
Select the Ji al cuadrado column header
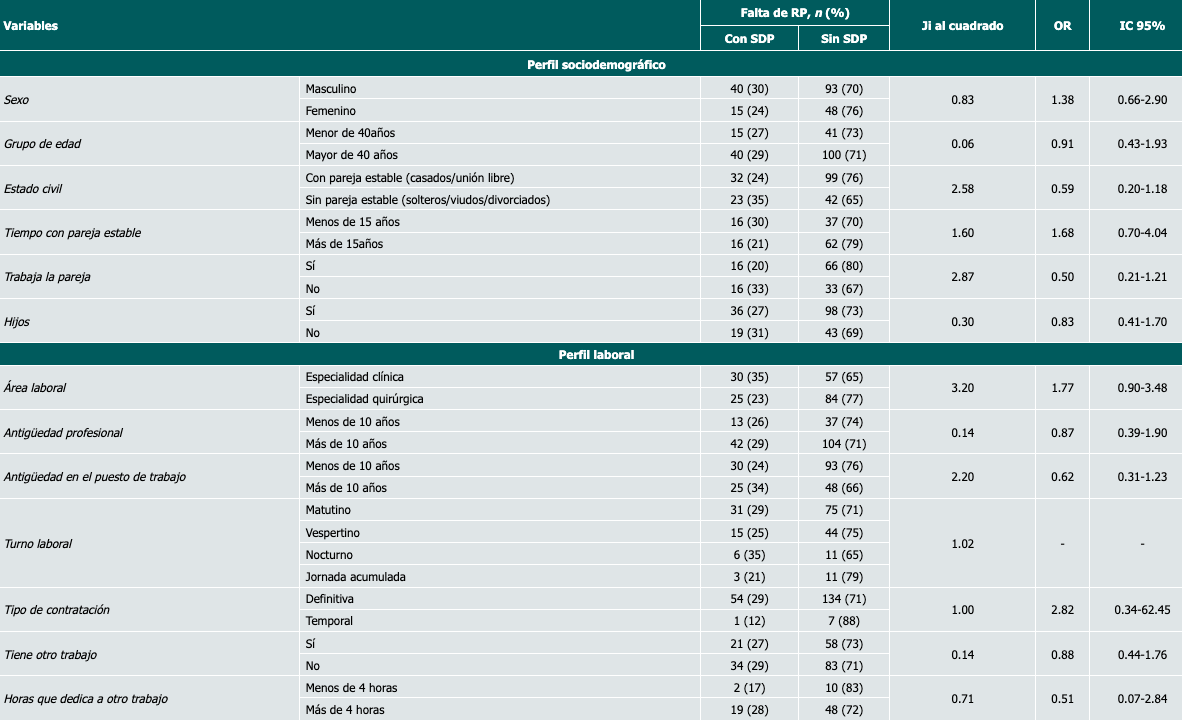point(961,26)
